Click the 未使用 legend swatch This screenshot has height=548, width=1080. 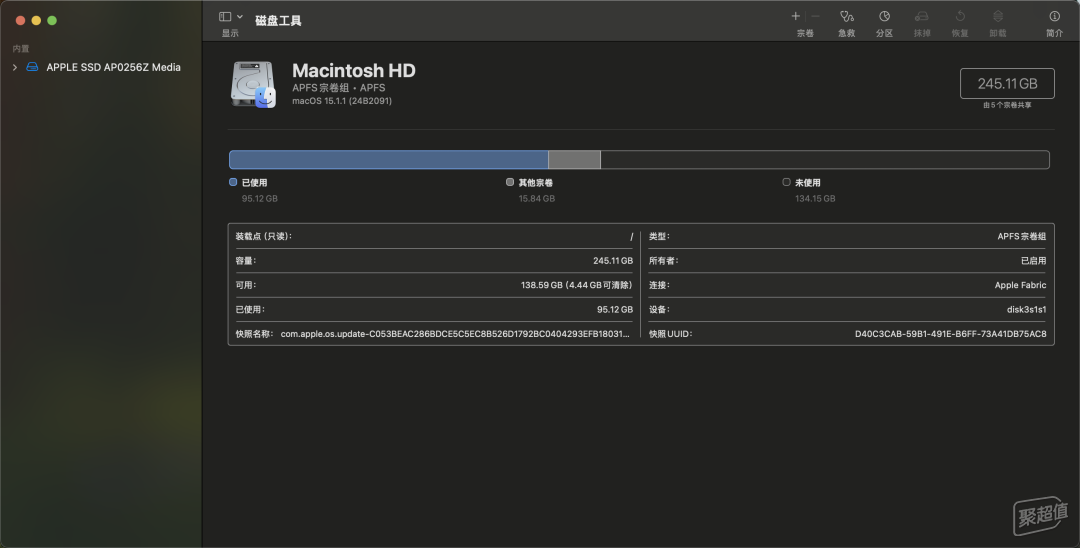786,182
